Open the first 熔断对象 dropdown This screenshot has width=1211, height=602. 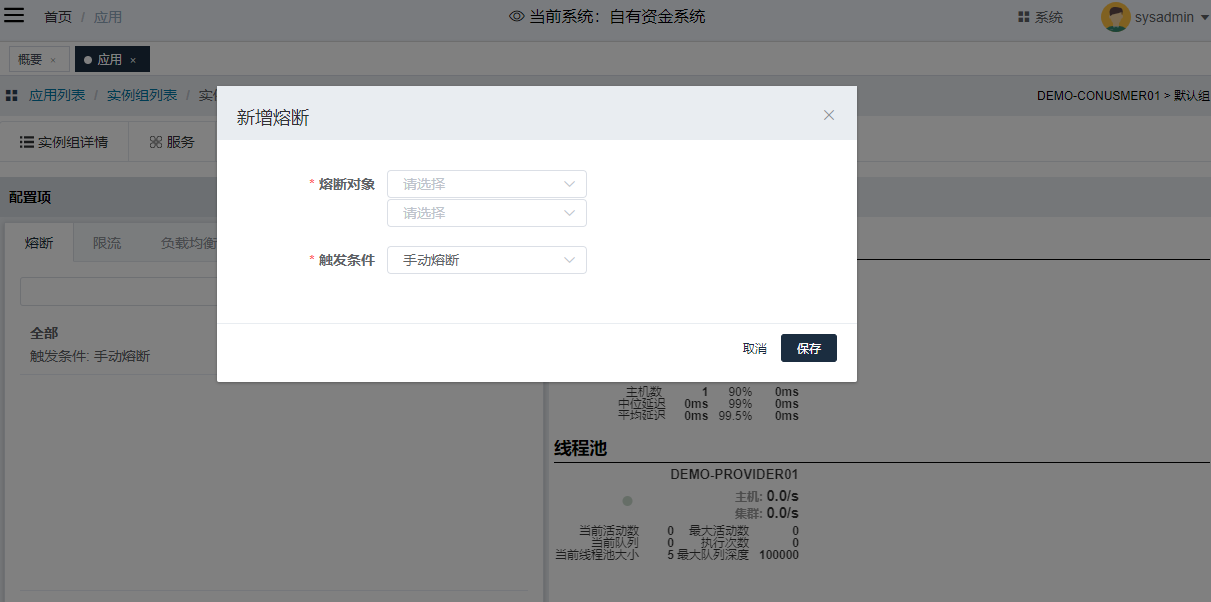click(x=486, y=184)
